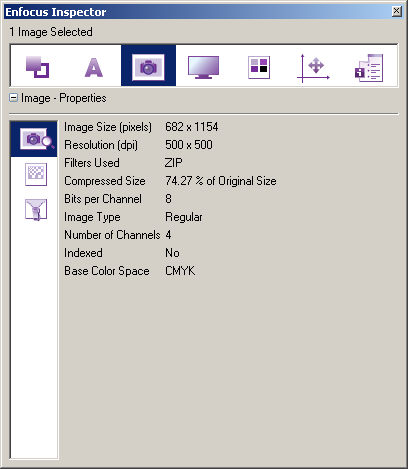Click the 'No' indexed value
408x469 pixels.
tap(172, 253)
